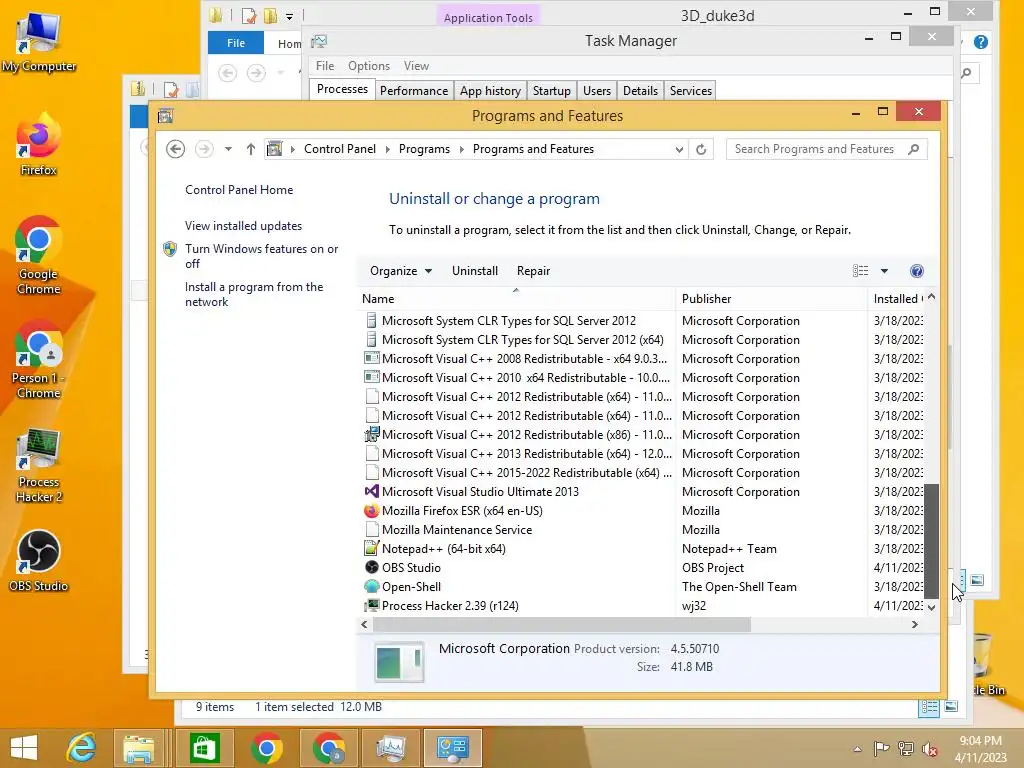Click the Chrome taskbar icon
This screenshot has height=768, width=1024.
point(266,748)
